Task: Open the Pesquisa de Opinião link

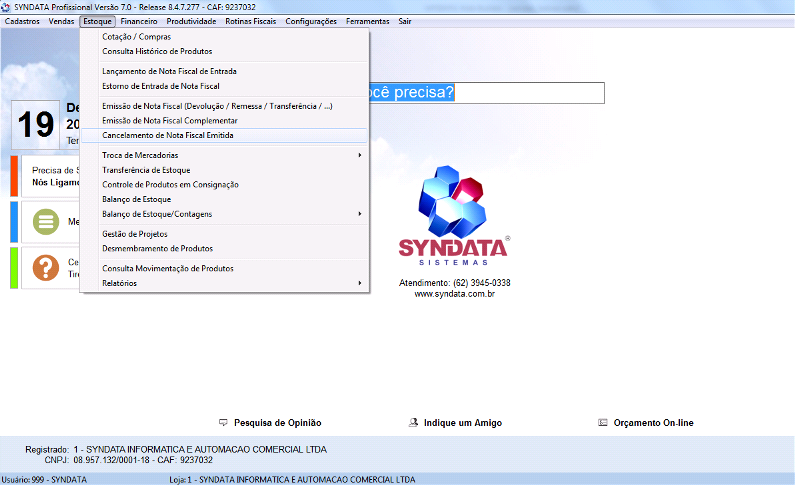Action: click(277, 423)
